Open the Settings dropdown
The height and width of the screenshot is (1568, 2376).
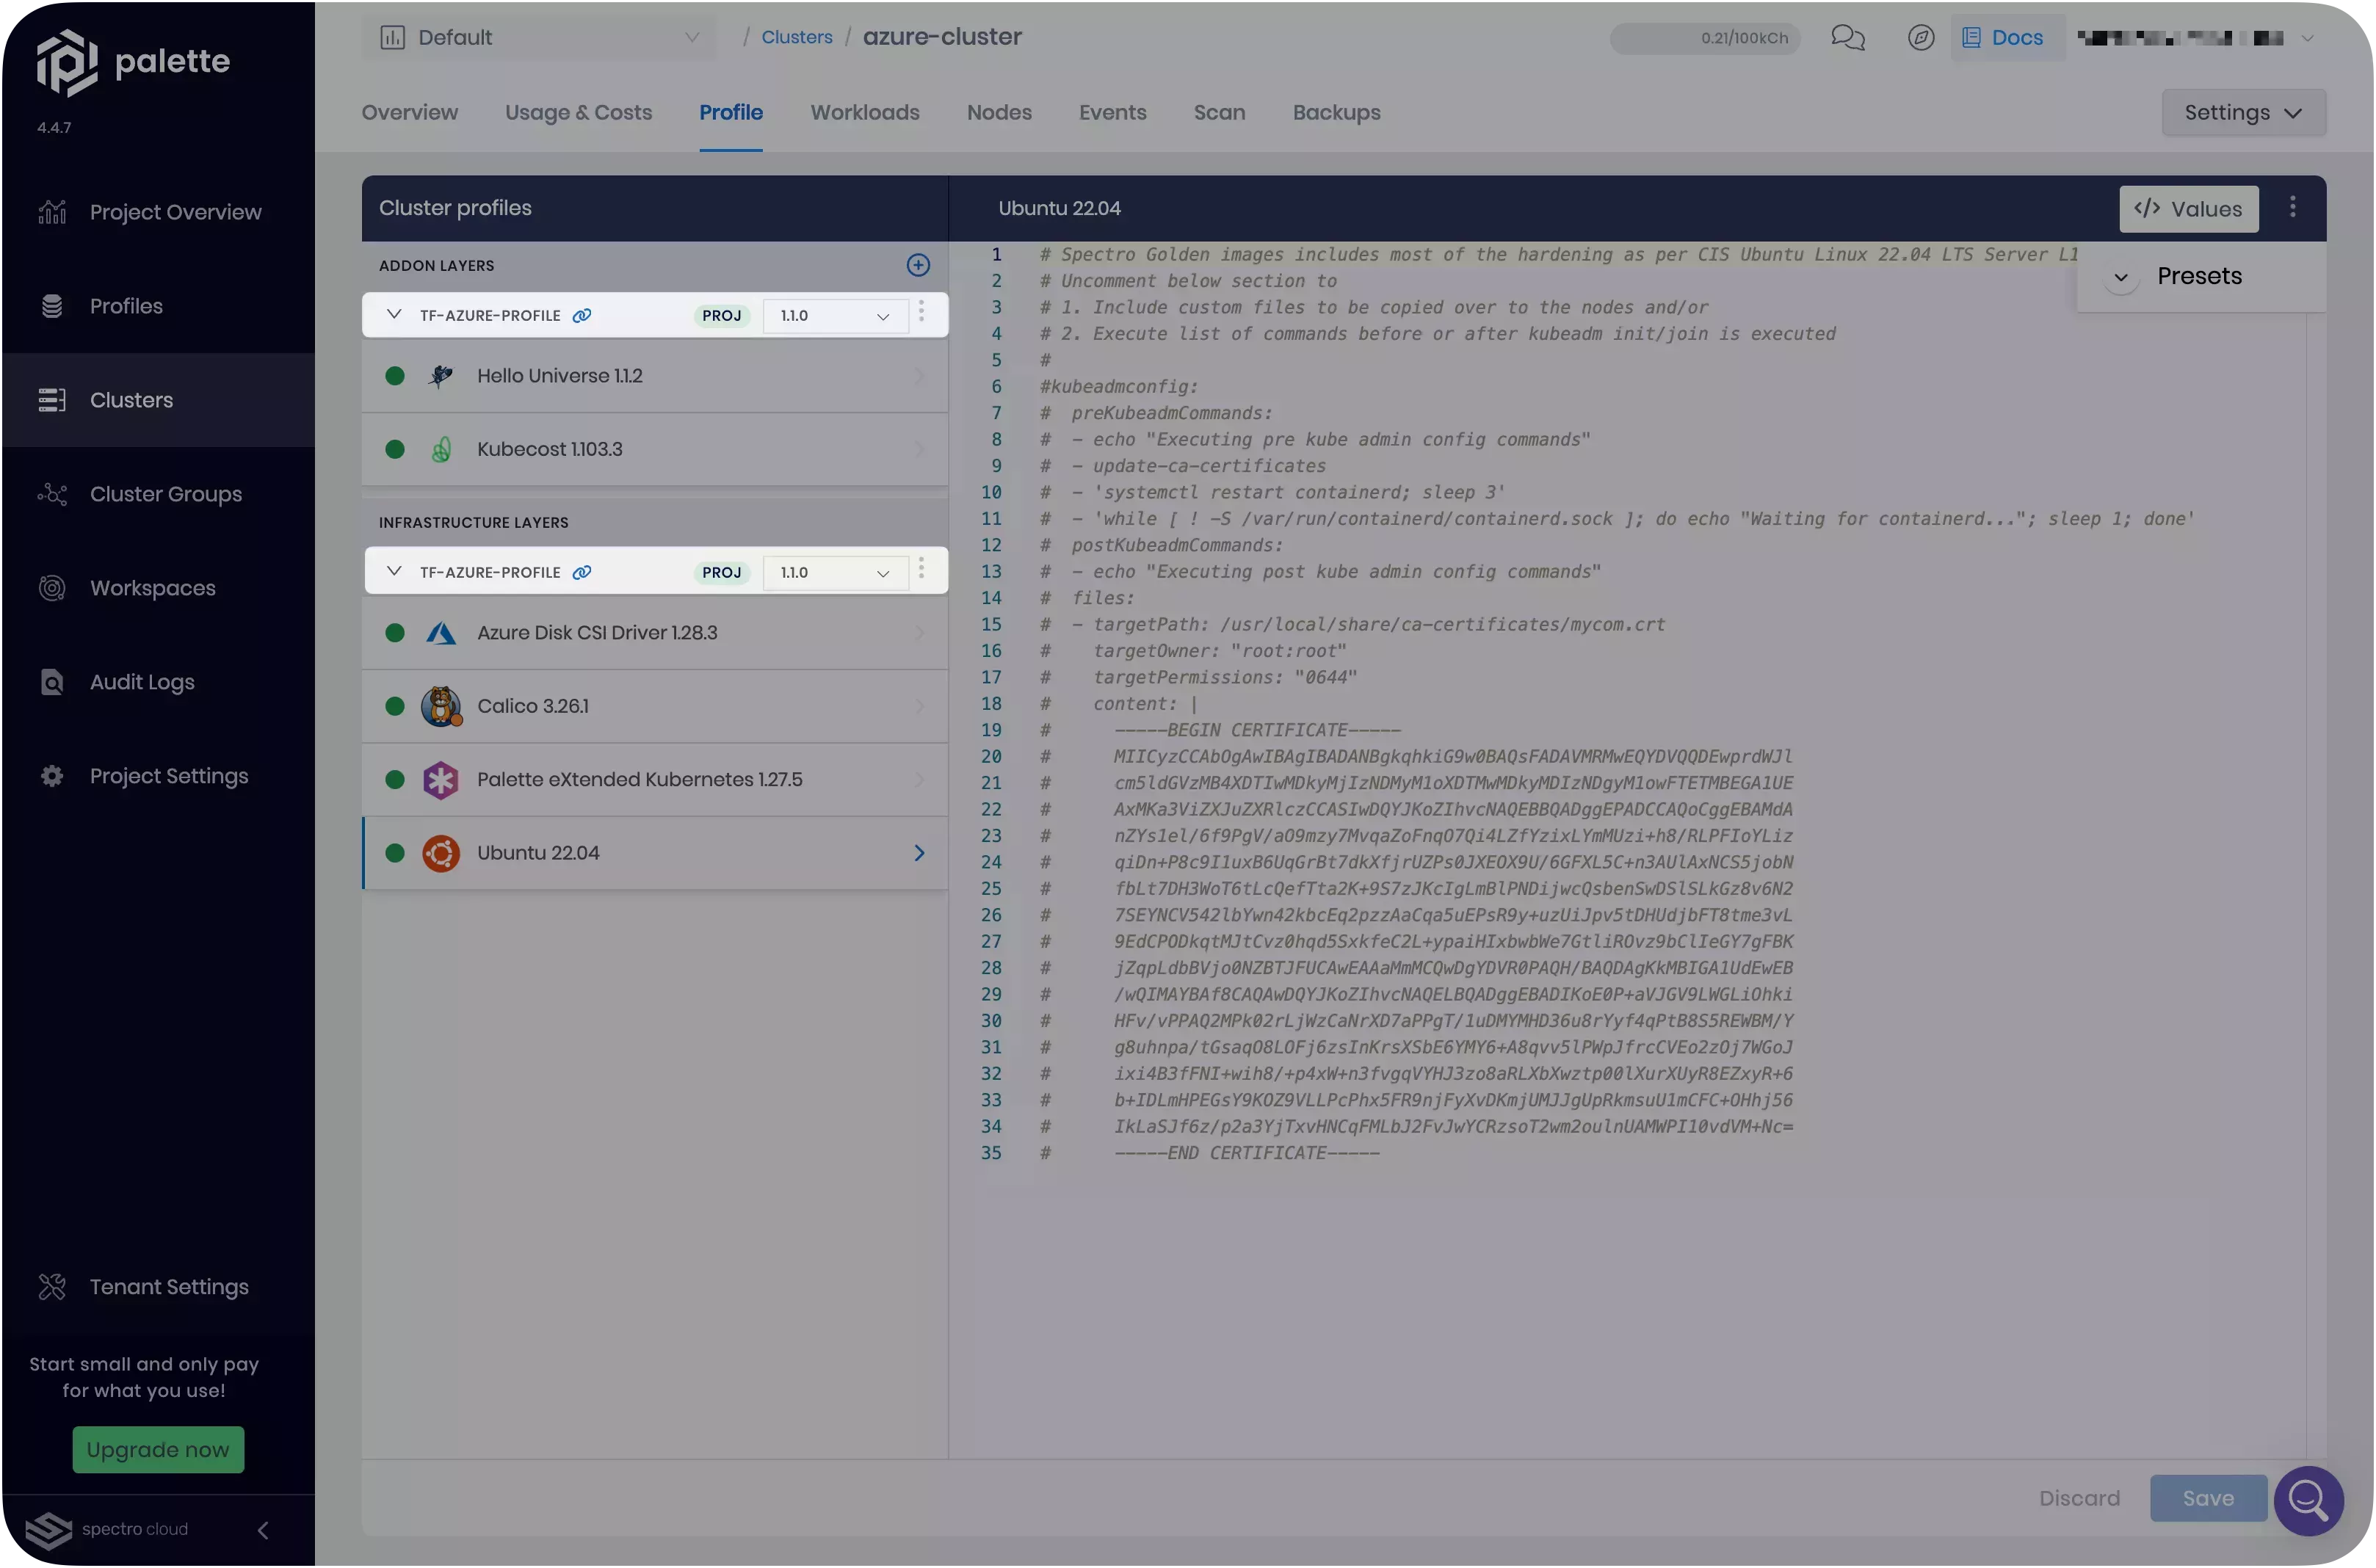coord(2244,113)
